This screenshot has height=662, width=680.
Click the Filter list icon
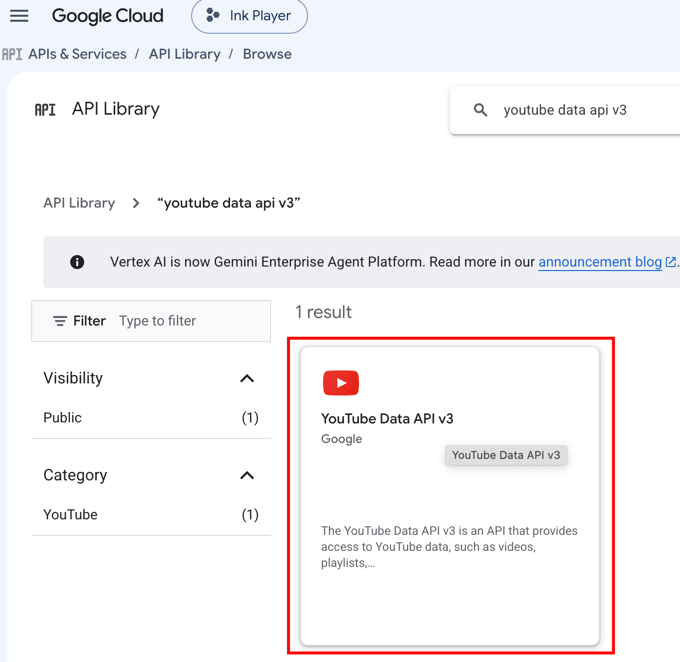pos(60,321)
